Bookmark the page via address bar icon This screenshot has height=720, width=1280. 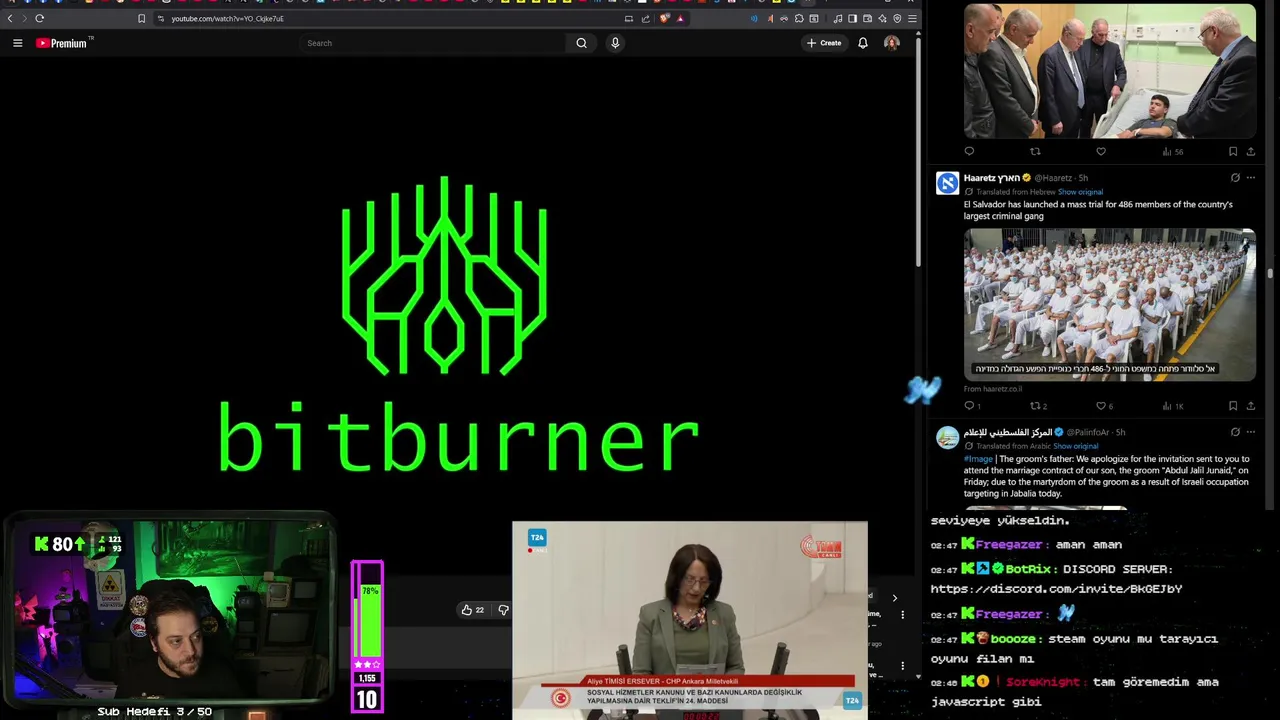(141, 18)
